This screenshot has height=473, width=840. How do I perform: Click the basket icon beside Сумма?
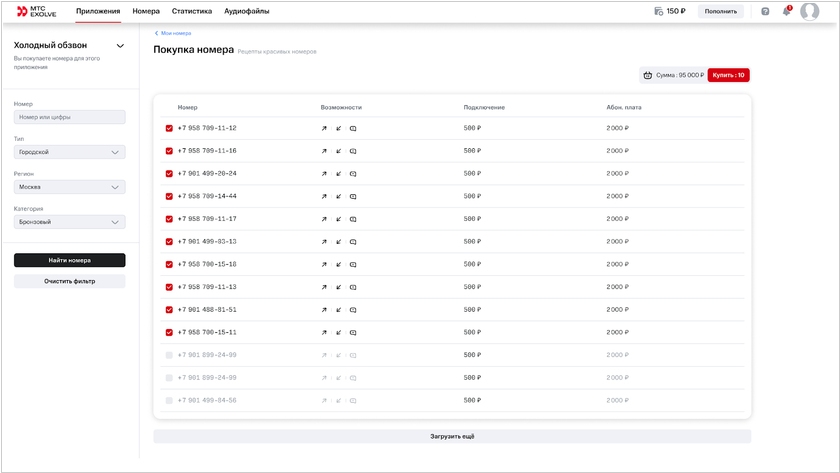pyautogui.click(x=648, y=75)
